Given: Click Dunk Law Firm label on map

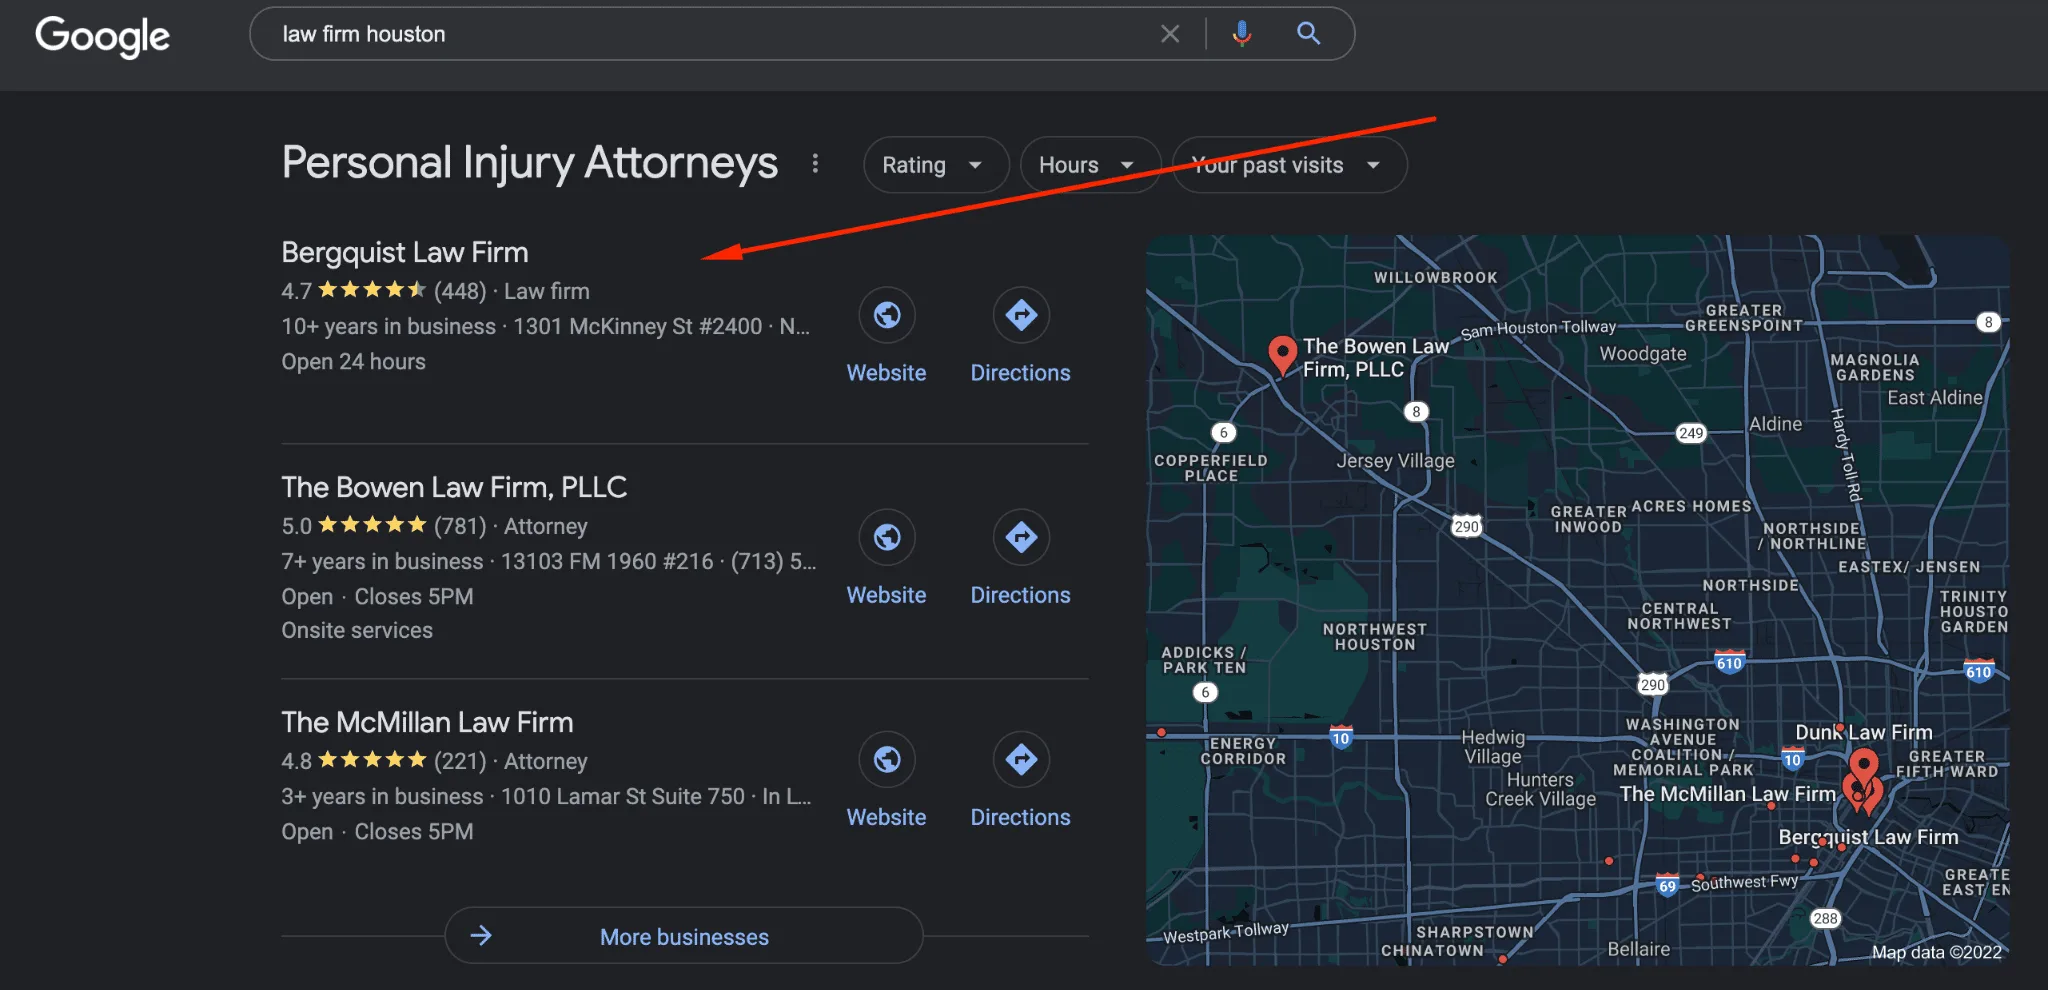Looking at the screenshot, I should (1864, 732).
